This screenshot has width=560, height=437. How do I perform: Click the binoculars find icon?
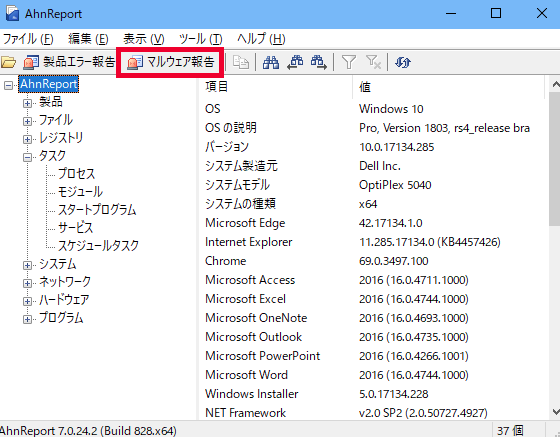pos(271,62)
